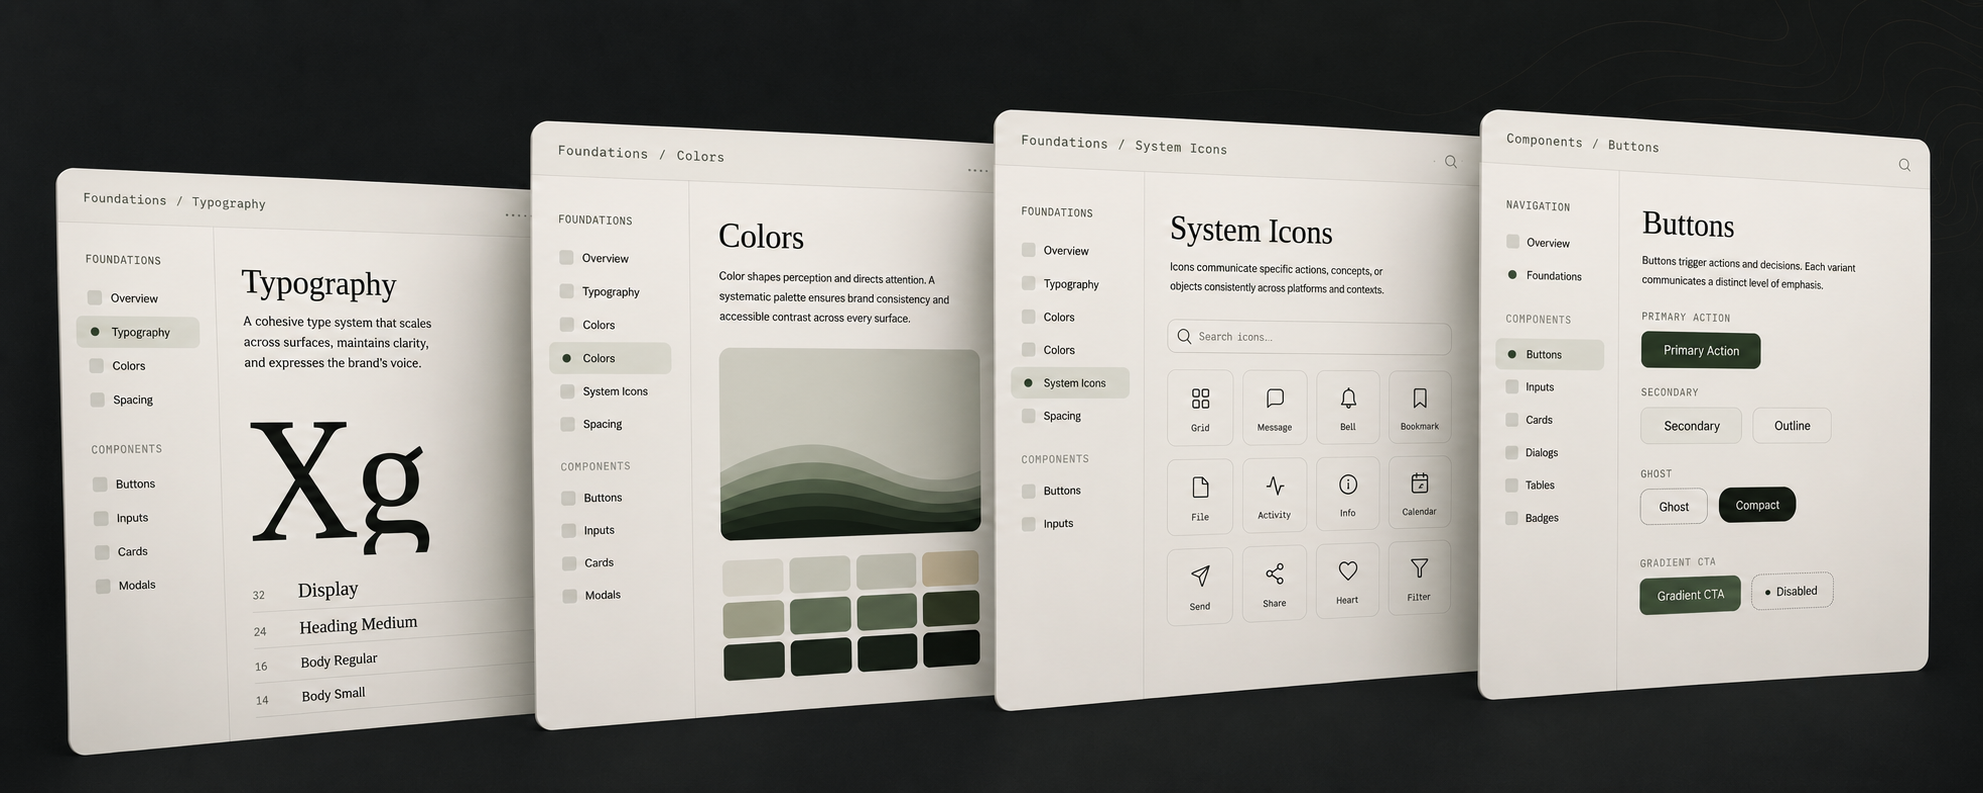Image resolution: width=1983 pixels, height=793 pixels.
Task: Select highlighted System Icons in System Icons sidebar
Action: click(1070, 383)
